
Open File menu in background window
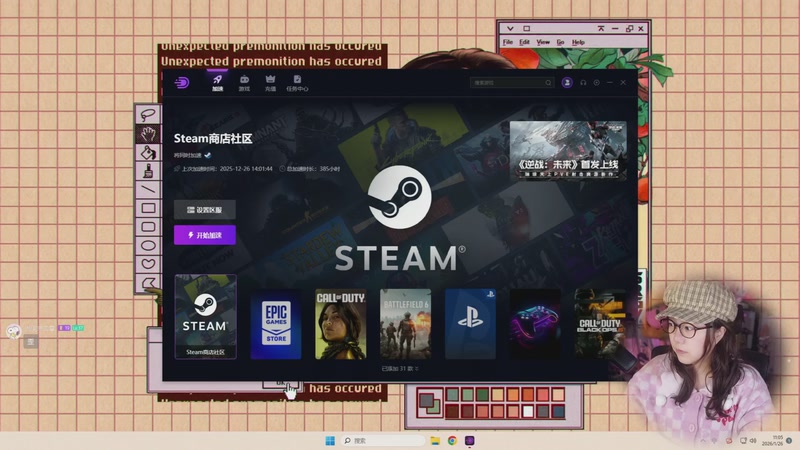coord(508,42)
